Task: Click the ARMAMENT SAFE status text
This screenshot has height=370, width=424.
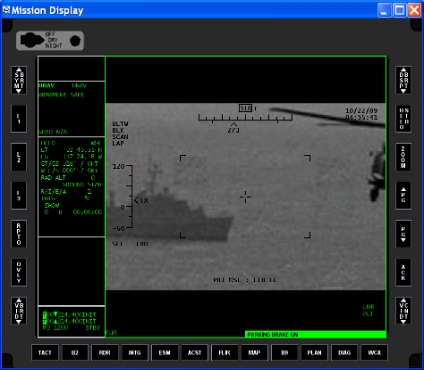Action: pos(61,95)
